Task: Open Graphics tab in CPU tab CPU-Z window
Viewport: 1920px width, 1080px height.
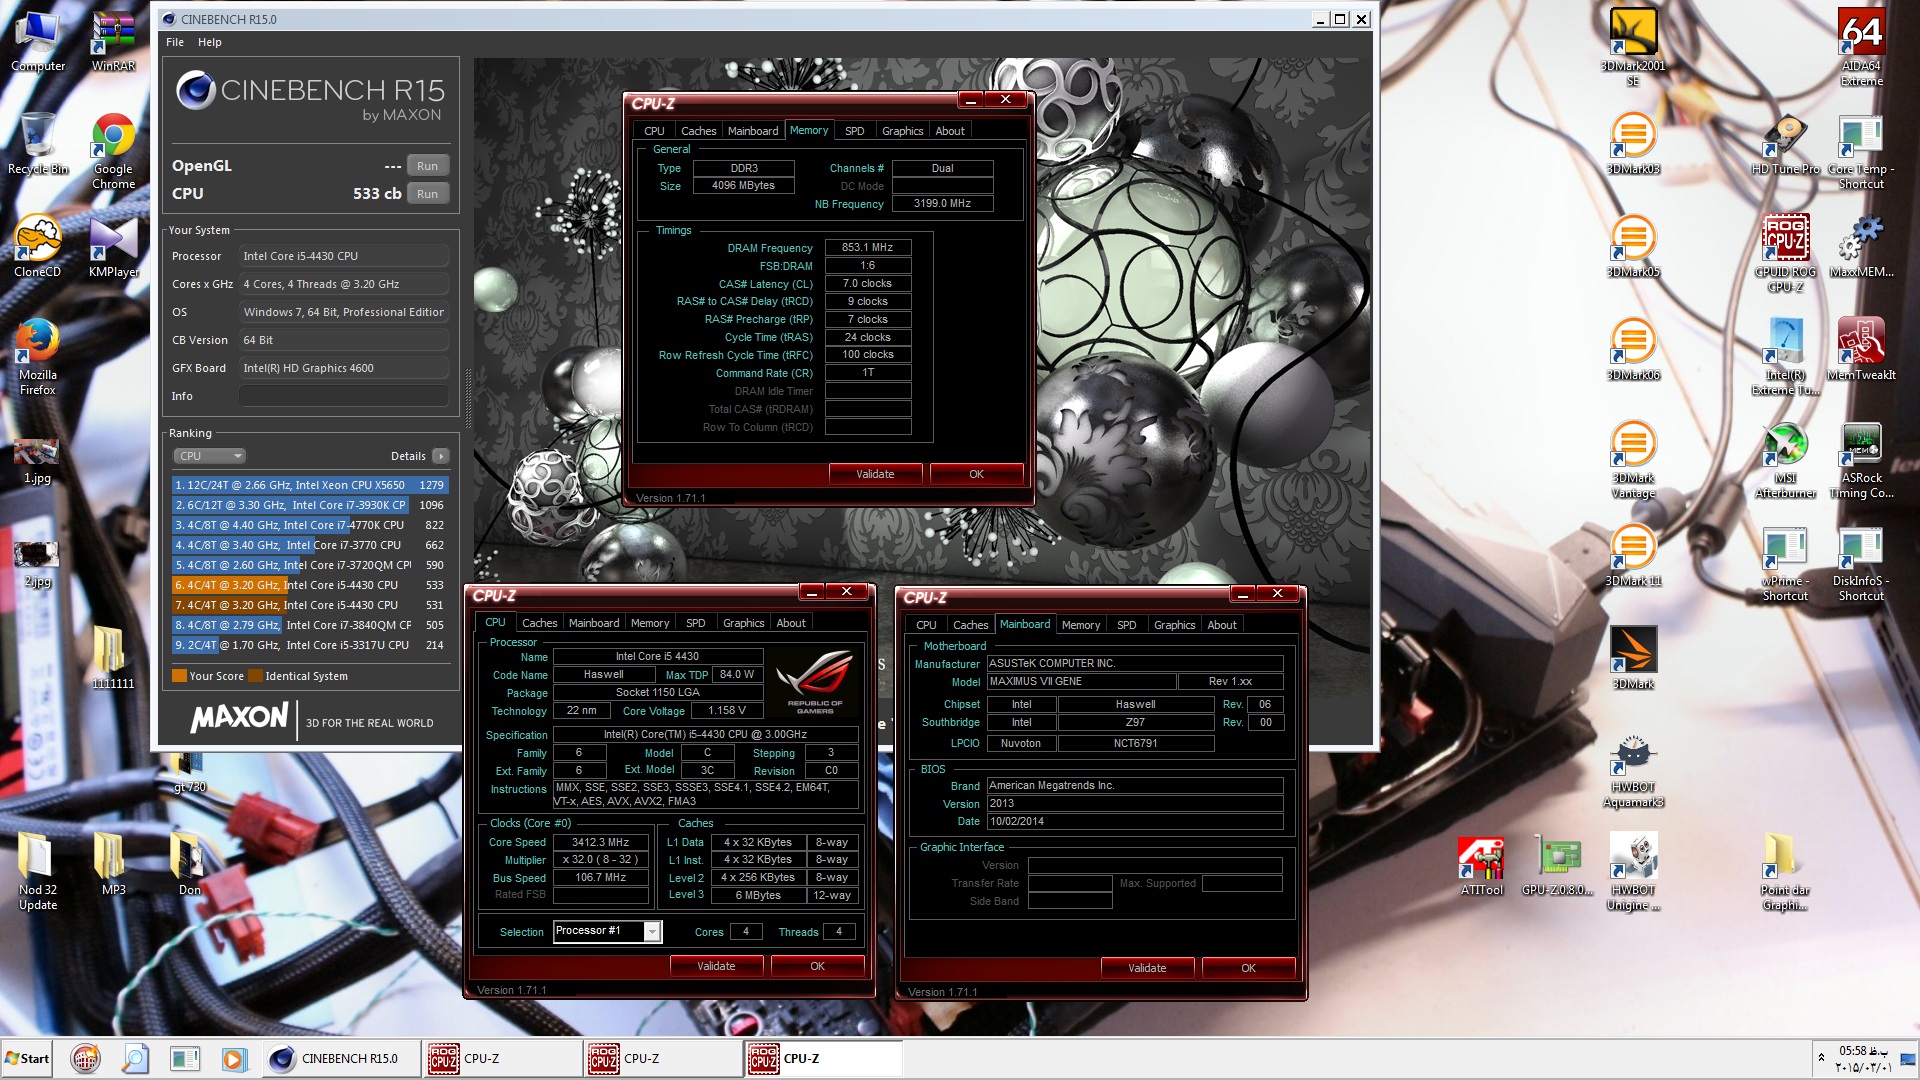Action: pyautogui.click(x=743, y=623)
